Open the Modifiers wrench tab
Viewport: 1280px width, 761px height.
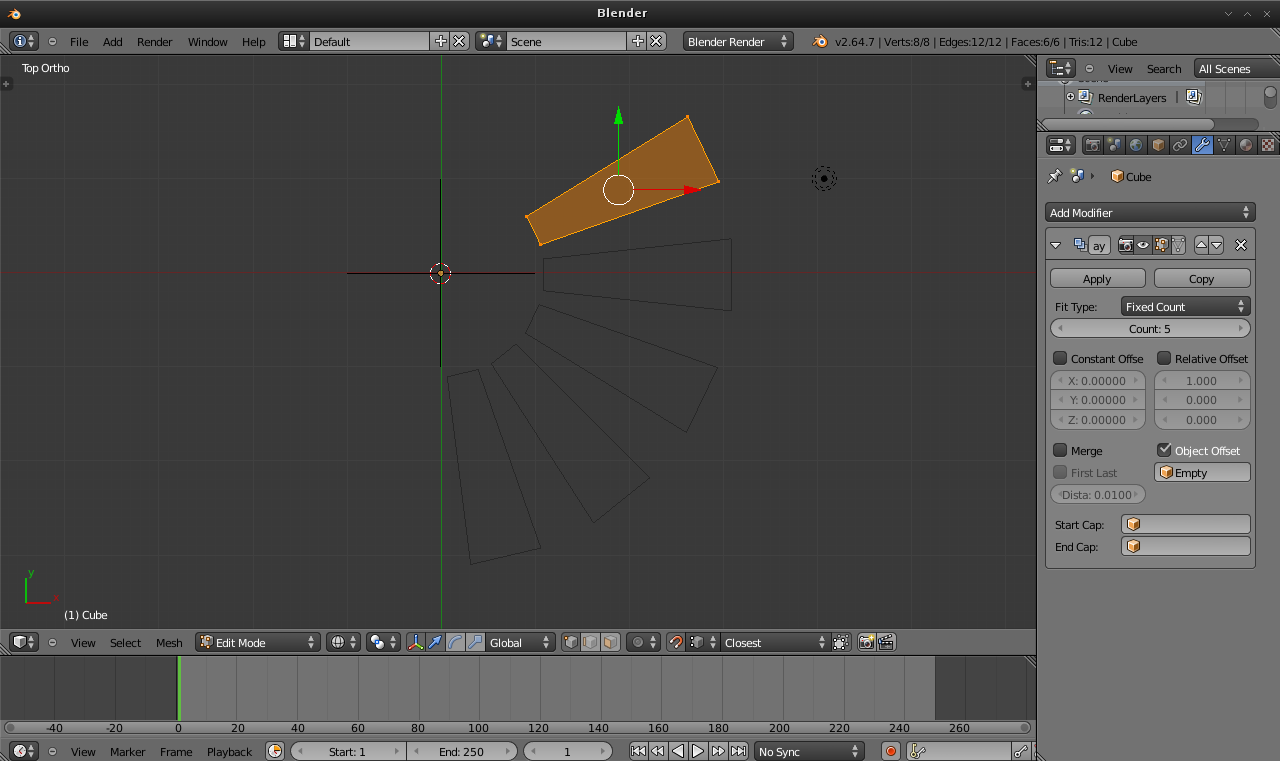coord(1203,145)
